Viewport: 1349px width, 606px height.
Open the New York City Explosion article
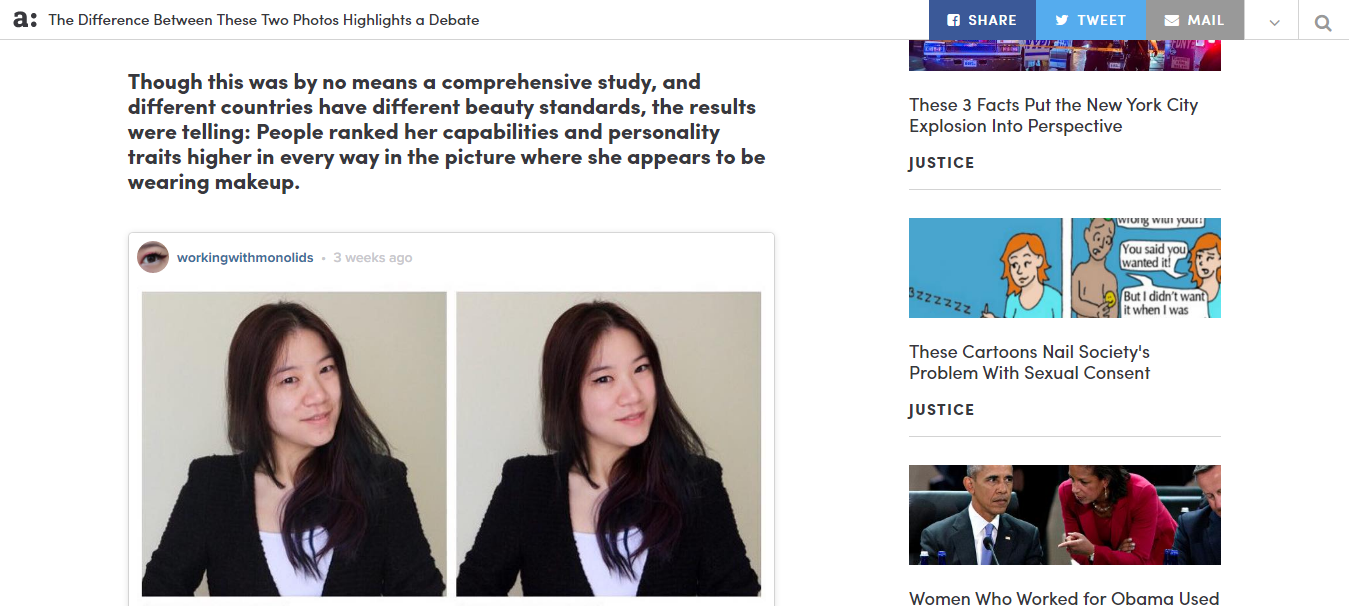(x=1053, y=115)
